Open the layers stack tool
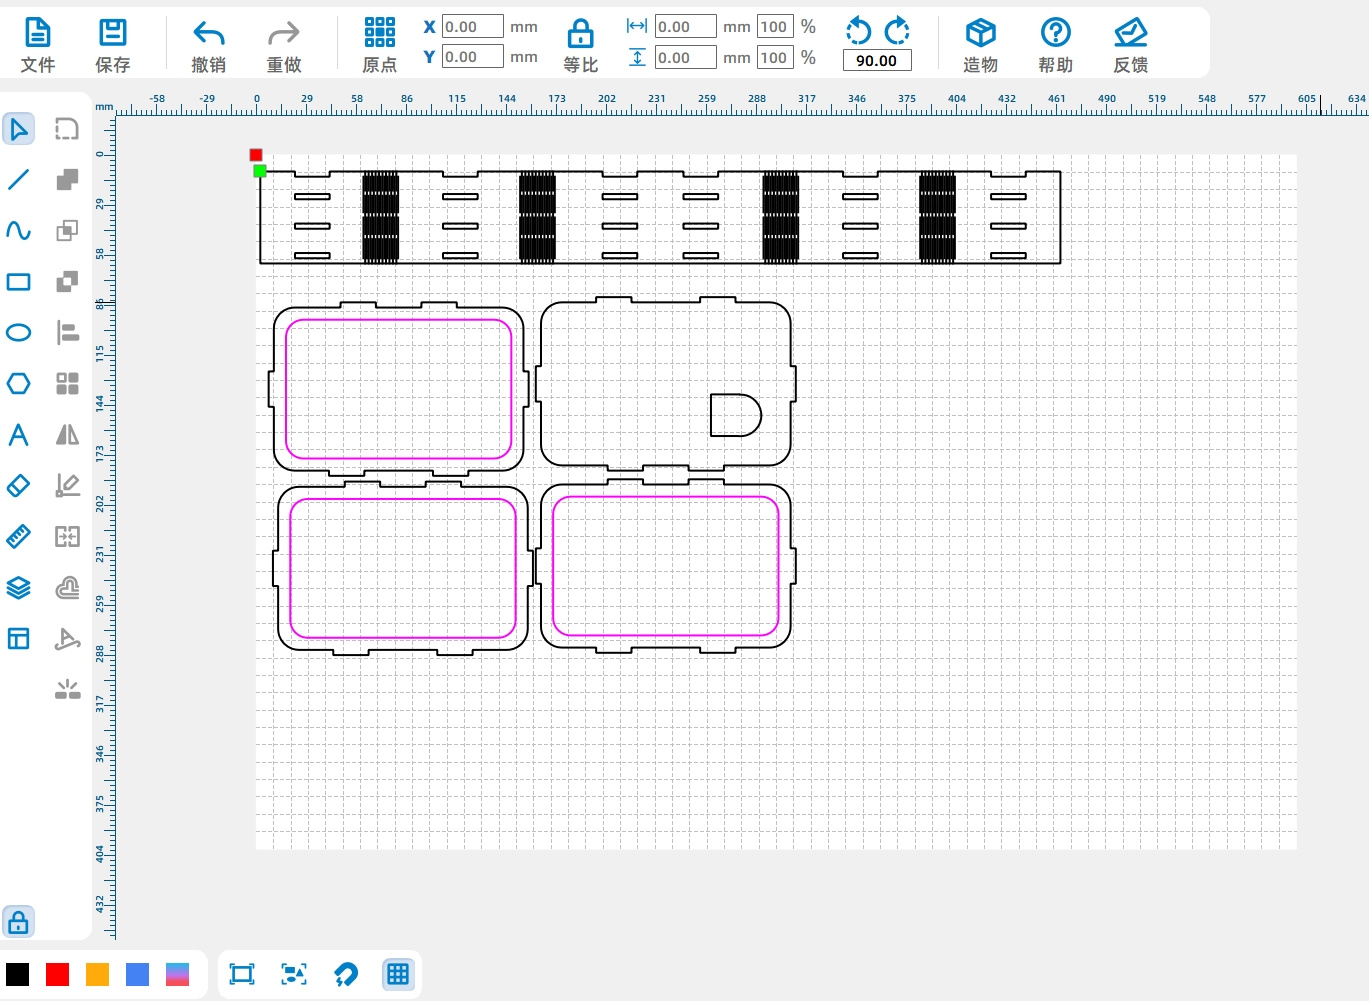 [x=19, y=588]
